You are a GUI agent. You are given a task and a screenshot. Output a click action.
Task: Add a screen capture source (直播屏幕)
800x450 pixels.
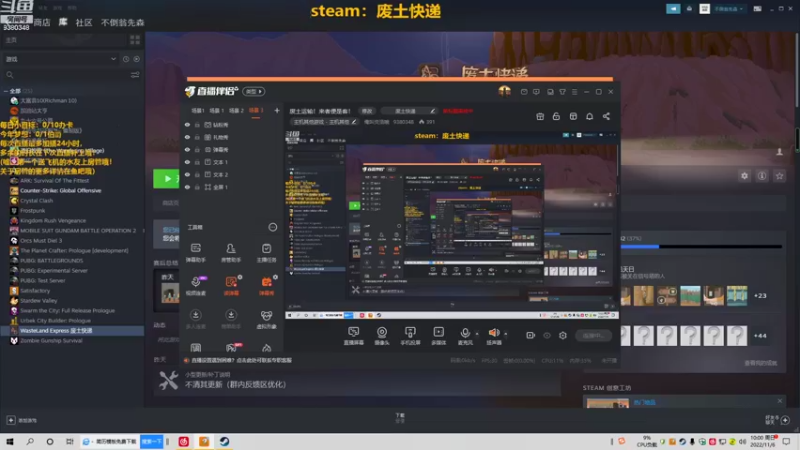(x=354, y=336)
